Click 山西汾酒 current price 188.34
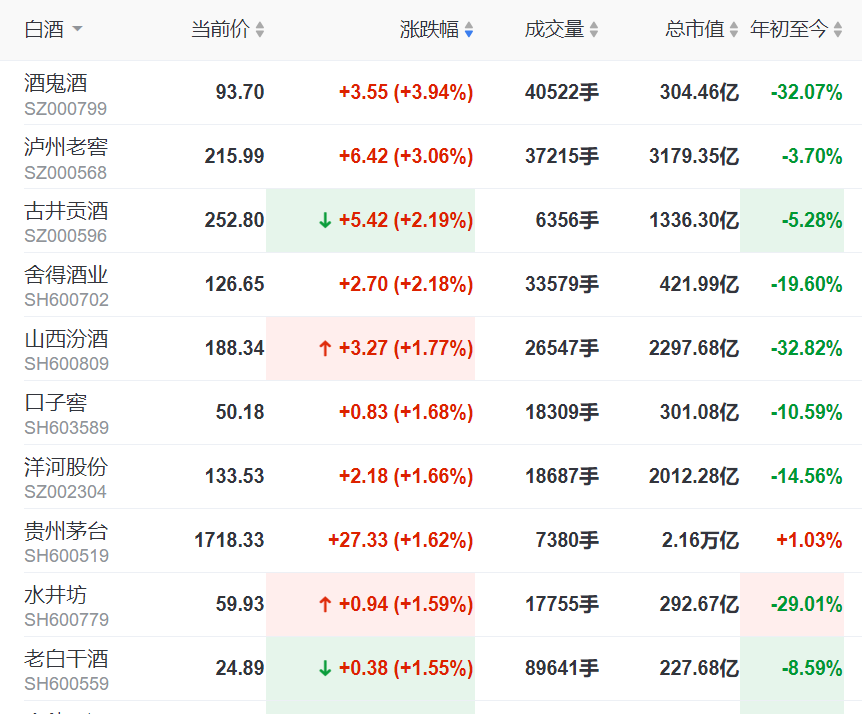862x714 pixels. (235, 348)
